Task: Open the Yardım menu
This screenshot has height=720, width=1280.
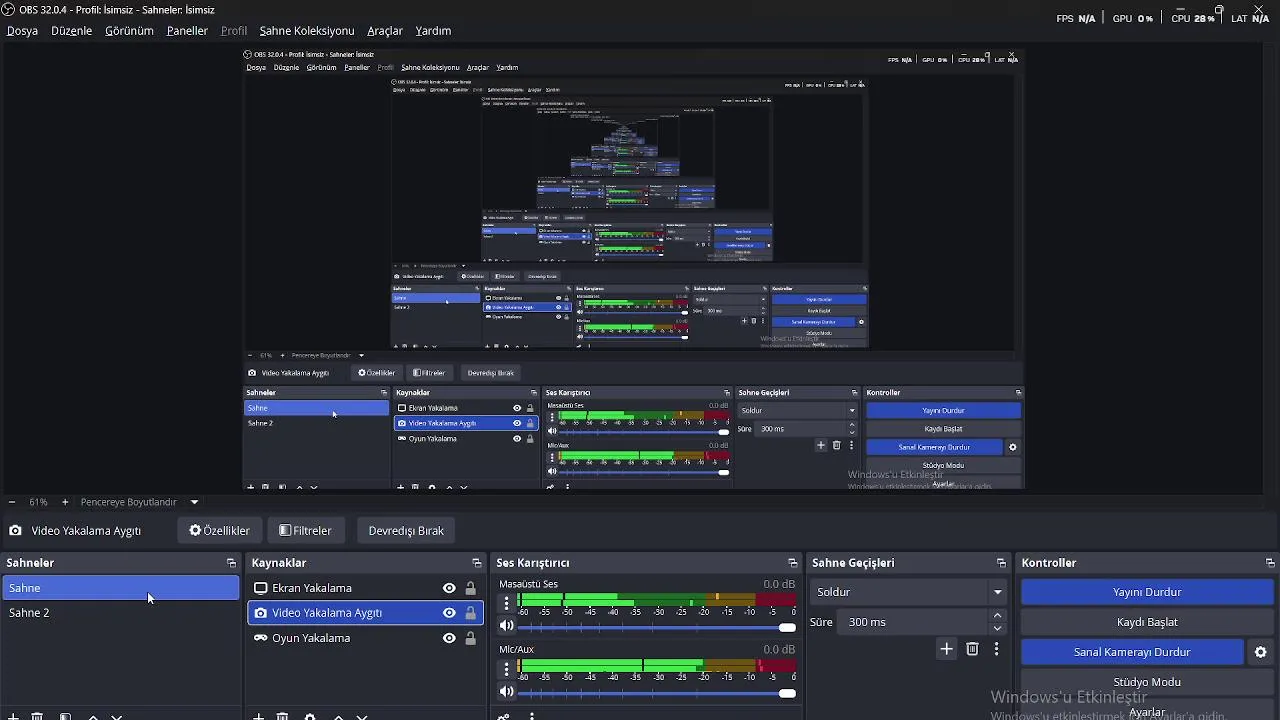Action: (433, 31)
